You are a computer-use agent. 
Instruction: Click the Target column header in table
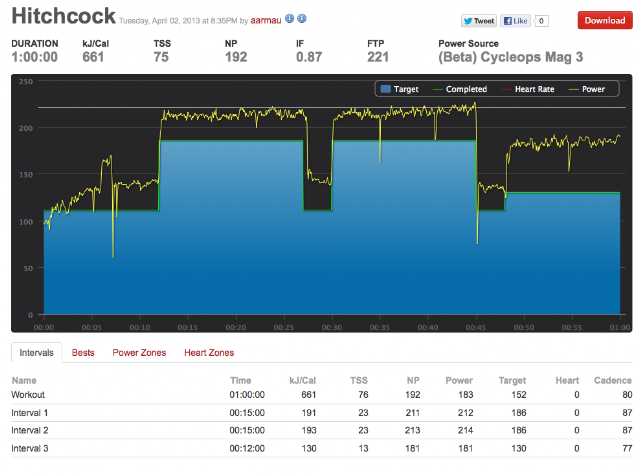tap(512, 380)
